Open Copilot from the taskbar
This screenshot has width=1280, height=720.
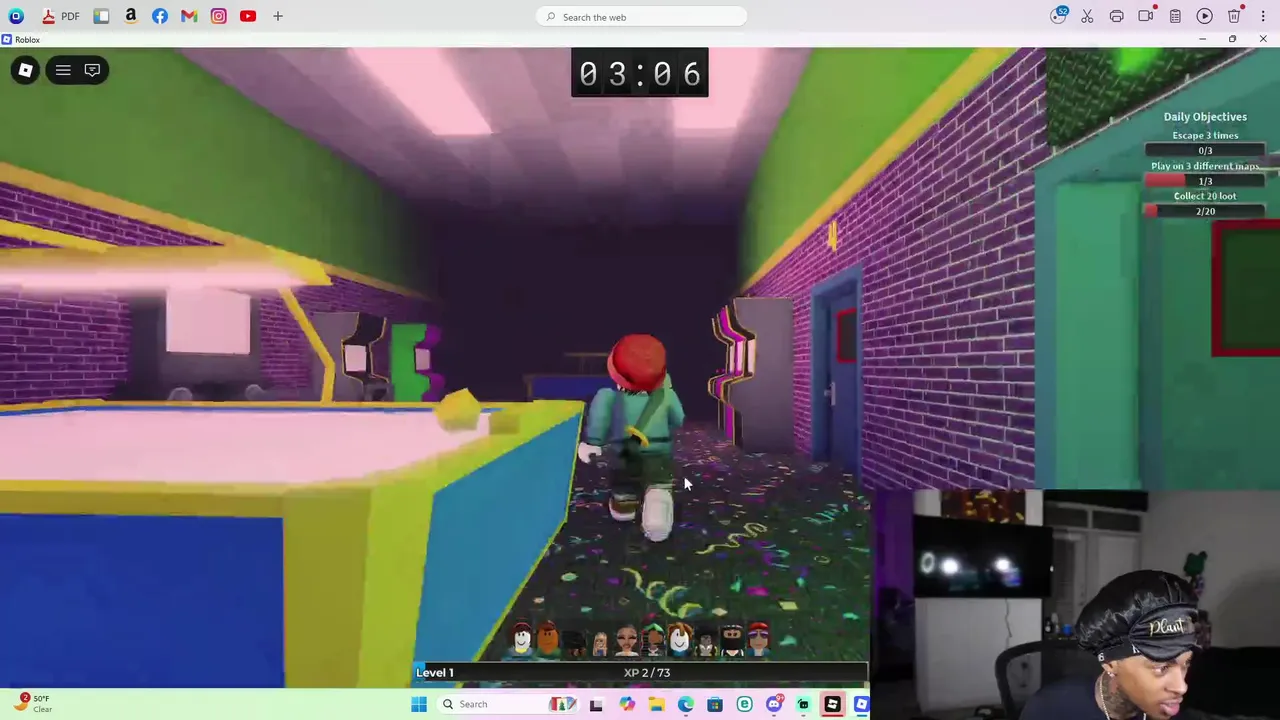(x=626, y=704)
